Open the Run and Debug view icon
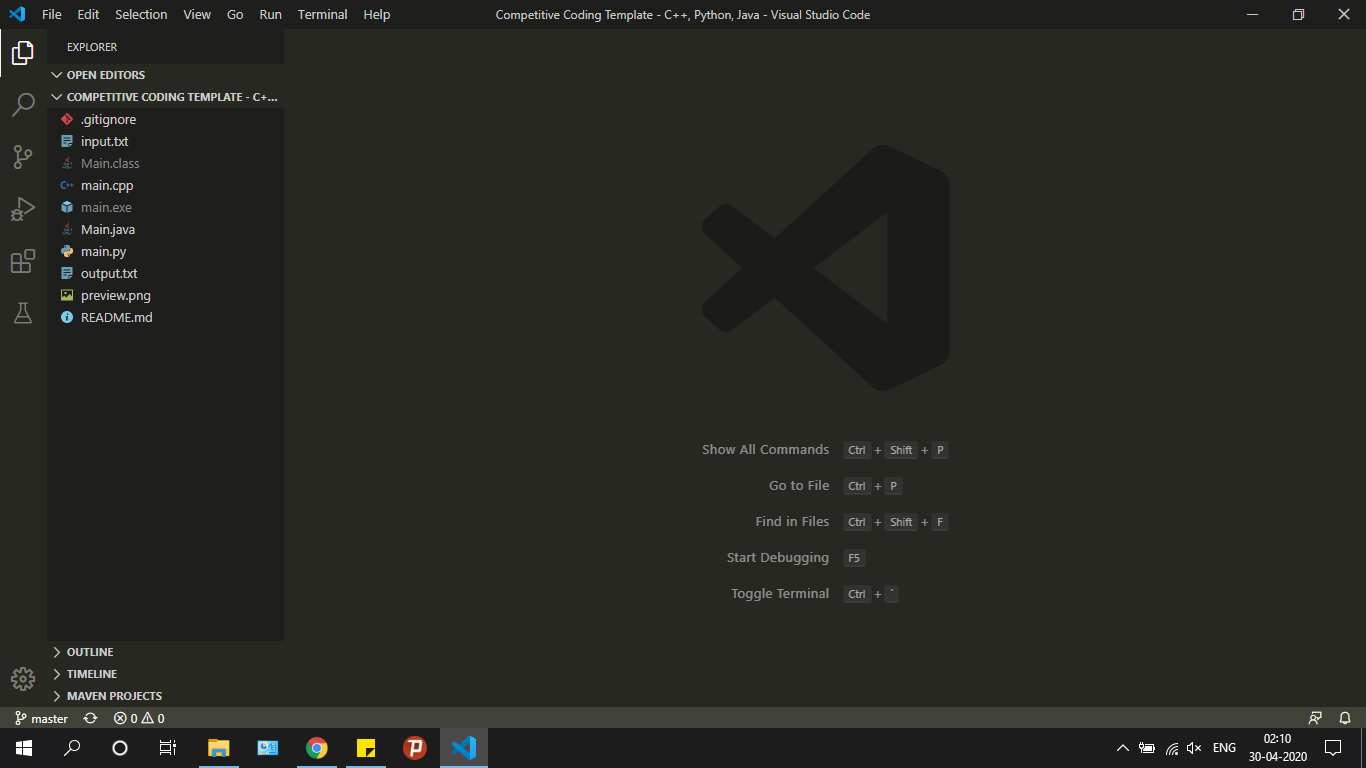 tap(23, 208)
